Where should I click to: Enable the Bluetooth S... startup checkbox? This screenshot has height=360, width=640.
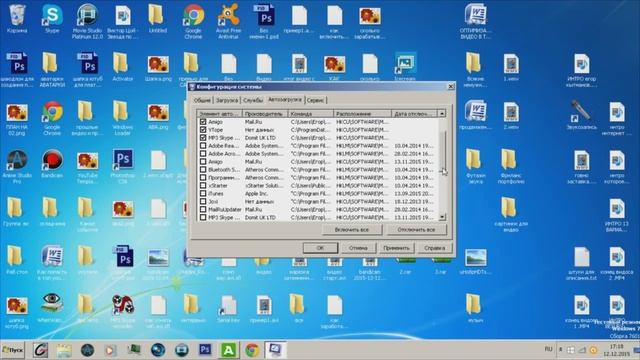click(x=203, y=169)
